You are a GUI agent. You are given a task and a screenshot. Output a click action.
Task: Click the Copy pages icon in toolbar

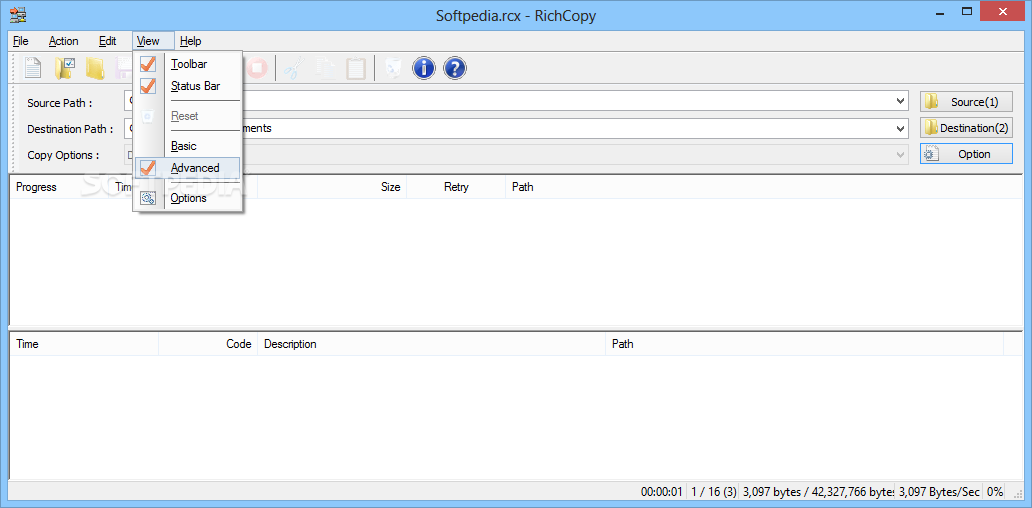click(326, 68)
